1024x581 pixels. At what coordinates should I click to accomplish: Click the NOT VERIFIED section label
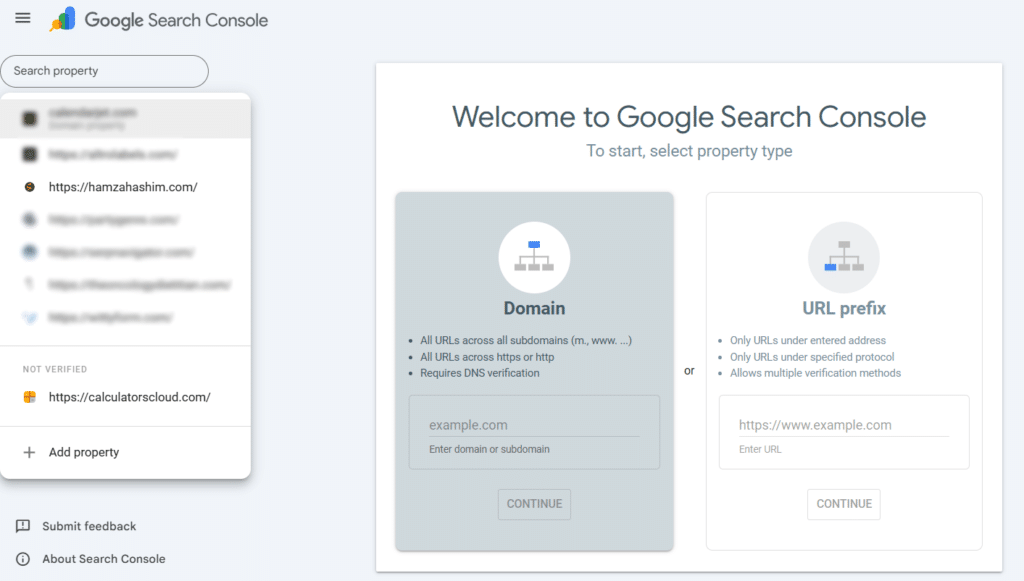click(55, 369)
